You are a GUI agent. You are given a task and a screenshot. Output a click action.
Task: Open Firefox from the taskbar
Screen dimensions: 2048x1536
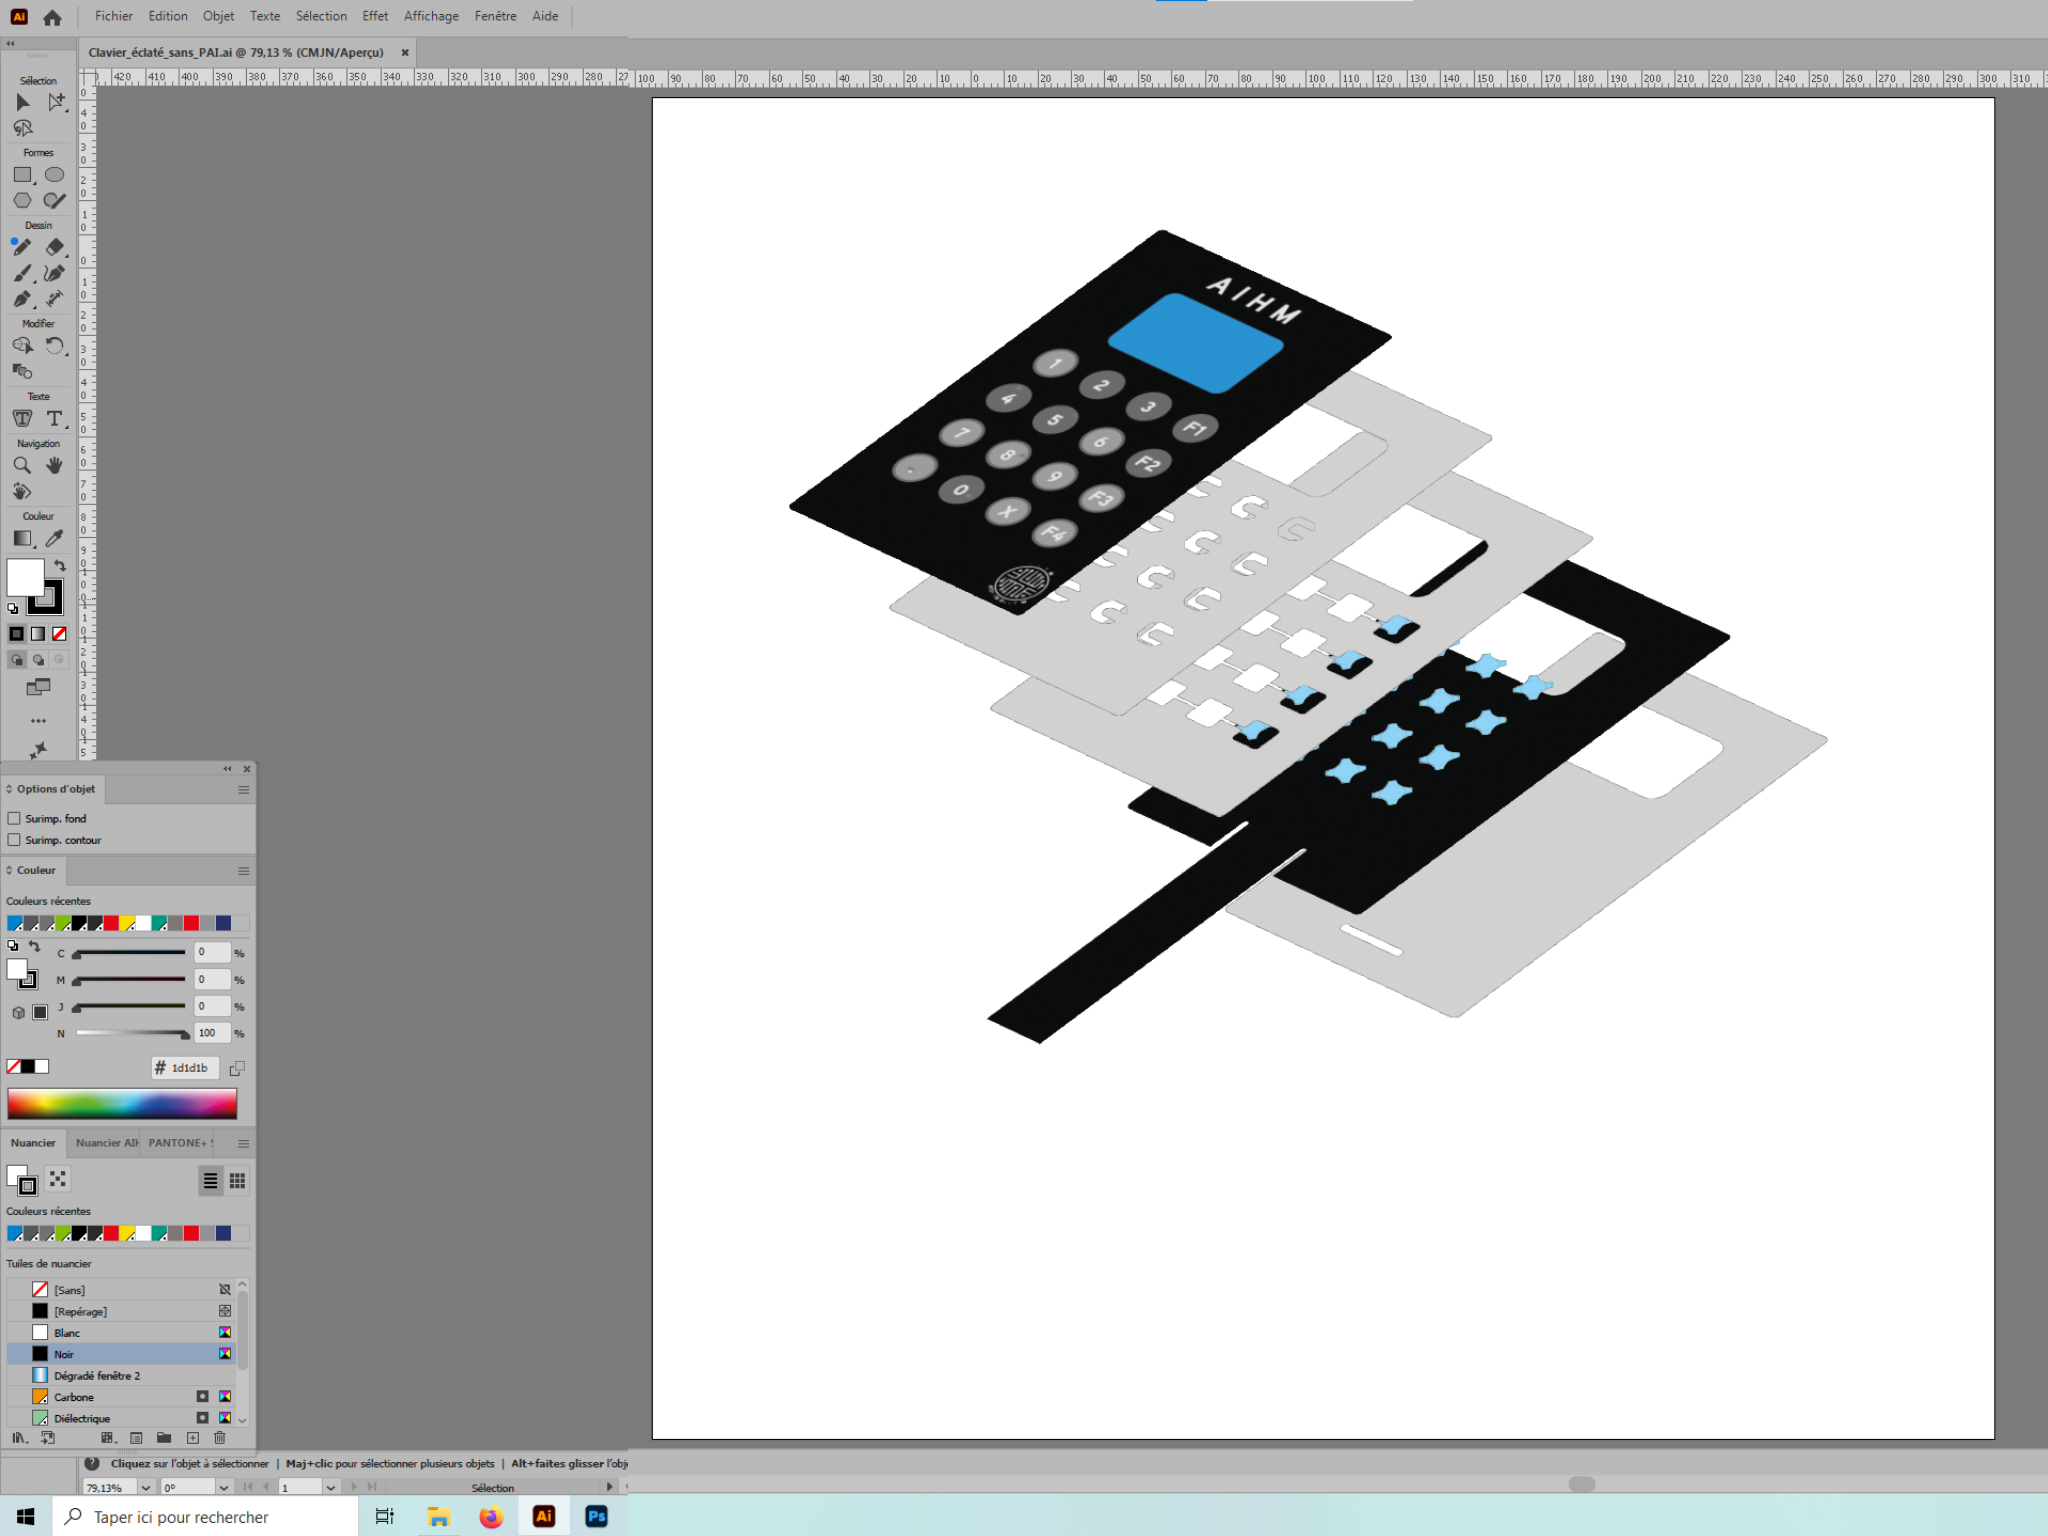tap(491, 1517)
